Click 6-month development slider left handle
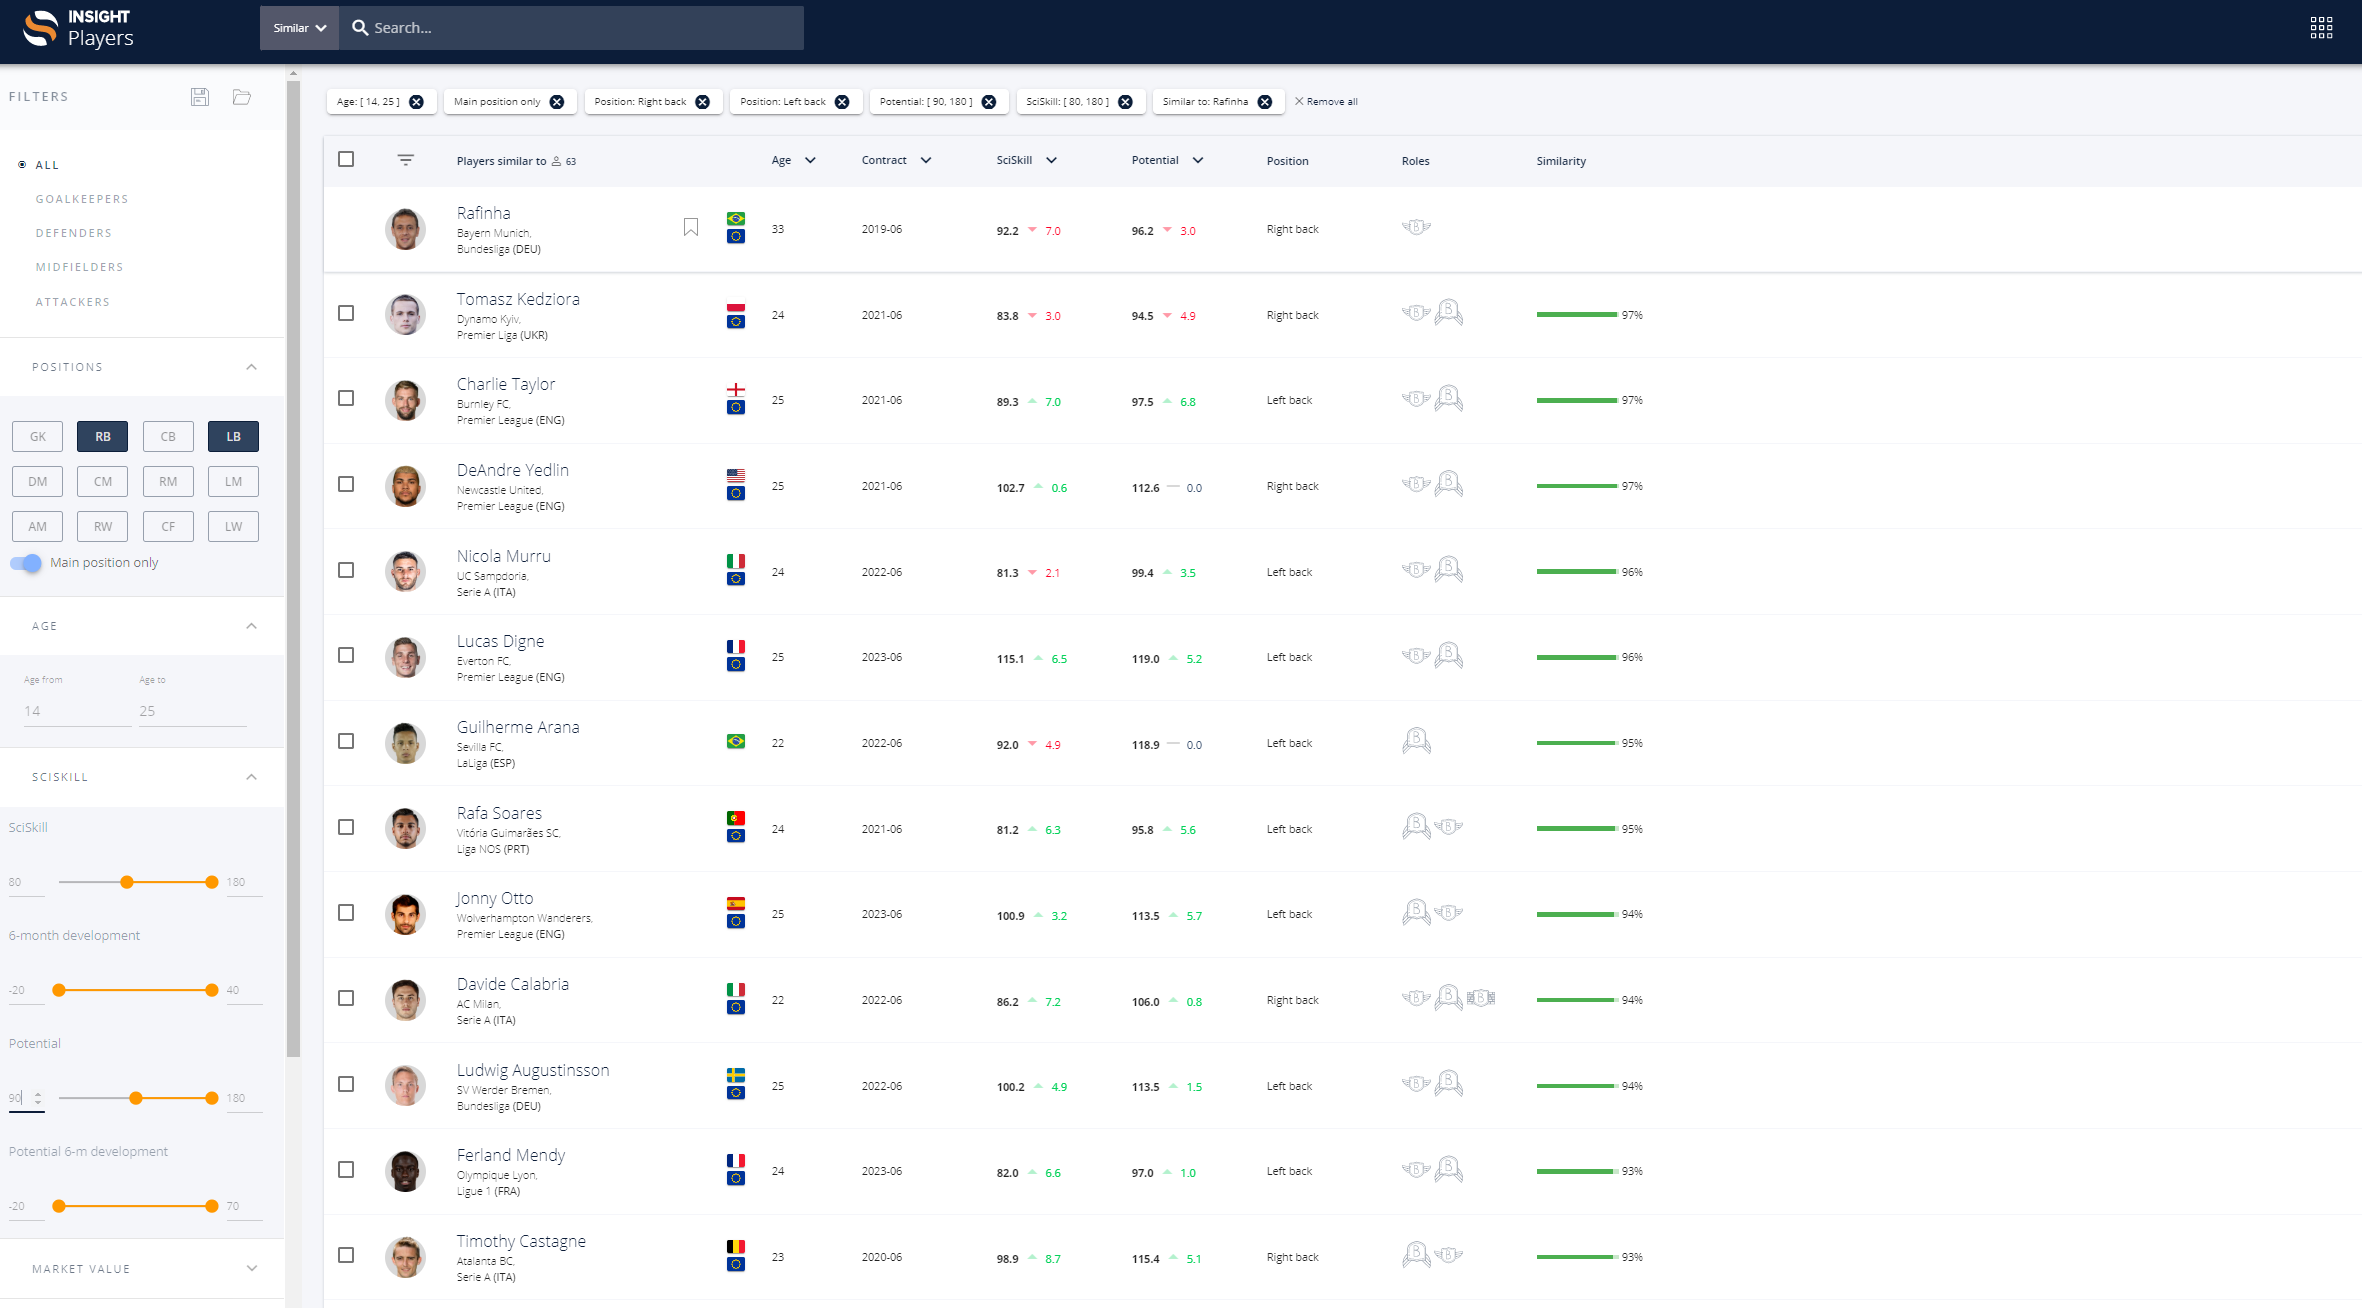The image size is (2362, 1308). click(x=59, y=990)
